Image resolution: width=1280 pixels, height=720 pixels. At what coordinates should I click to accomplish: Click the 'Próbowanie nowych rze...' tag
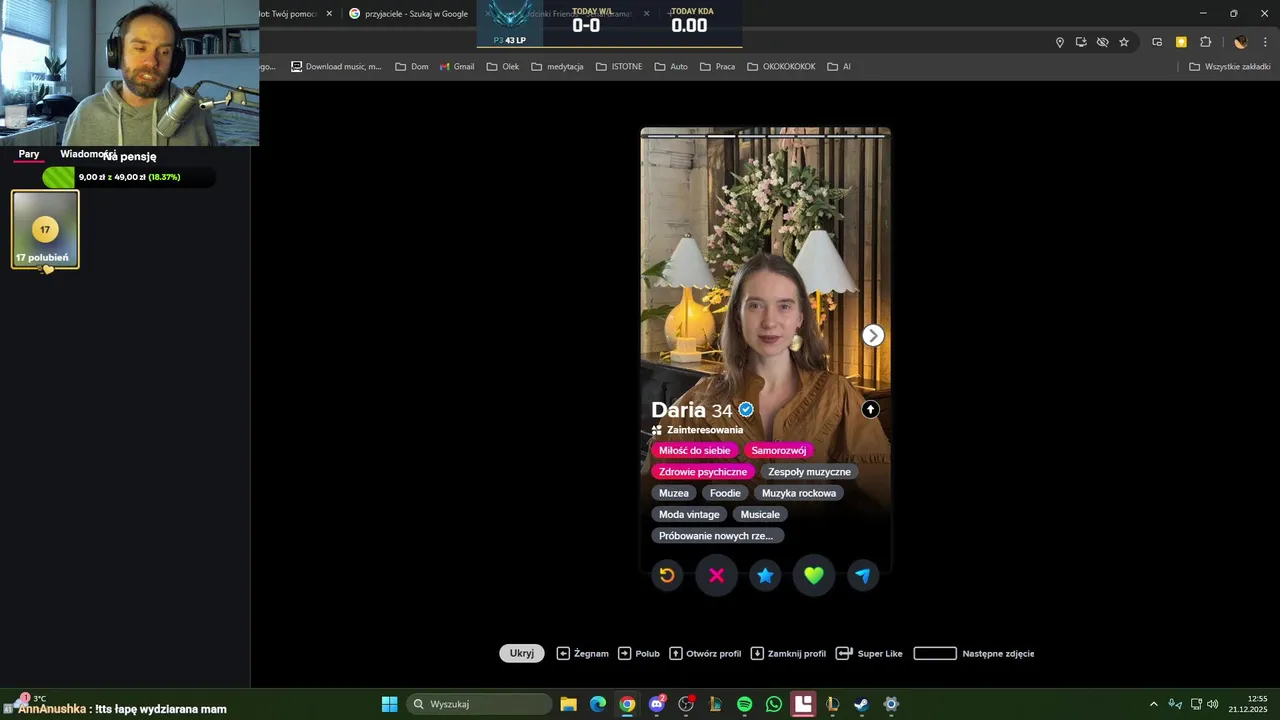716,536
